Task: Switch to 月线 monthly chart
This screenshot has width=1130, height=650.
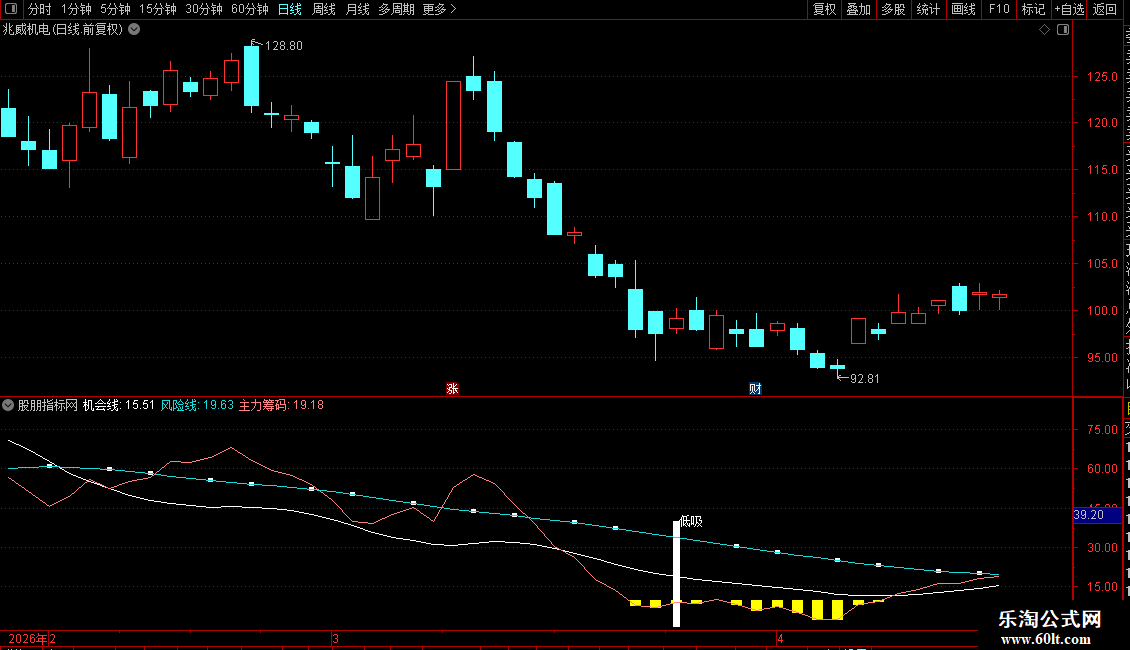Action: tap(357, 9)
